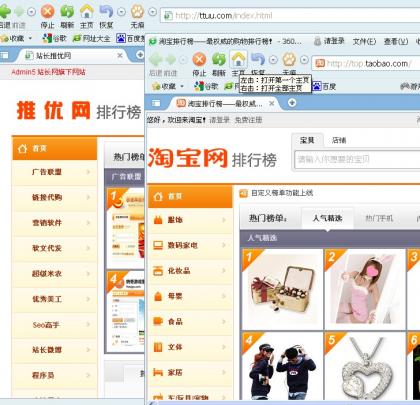Click the Stop icon in back tuu.com browser
This screenshot has height=405, width=420.
[48, 12]
